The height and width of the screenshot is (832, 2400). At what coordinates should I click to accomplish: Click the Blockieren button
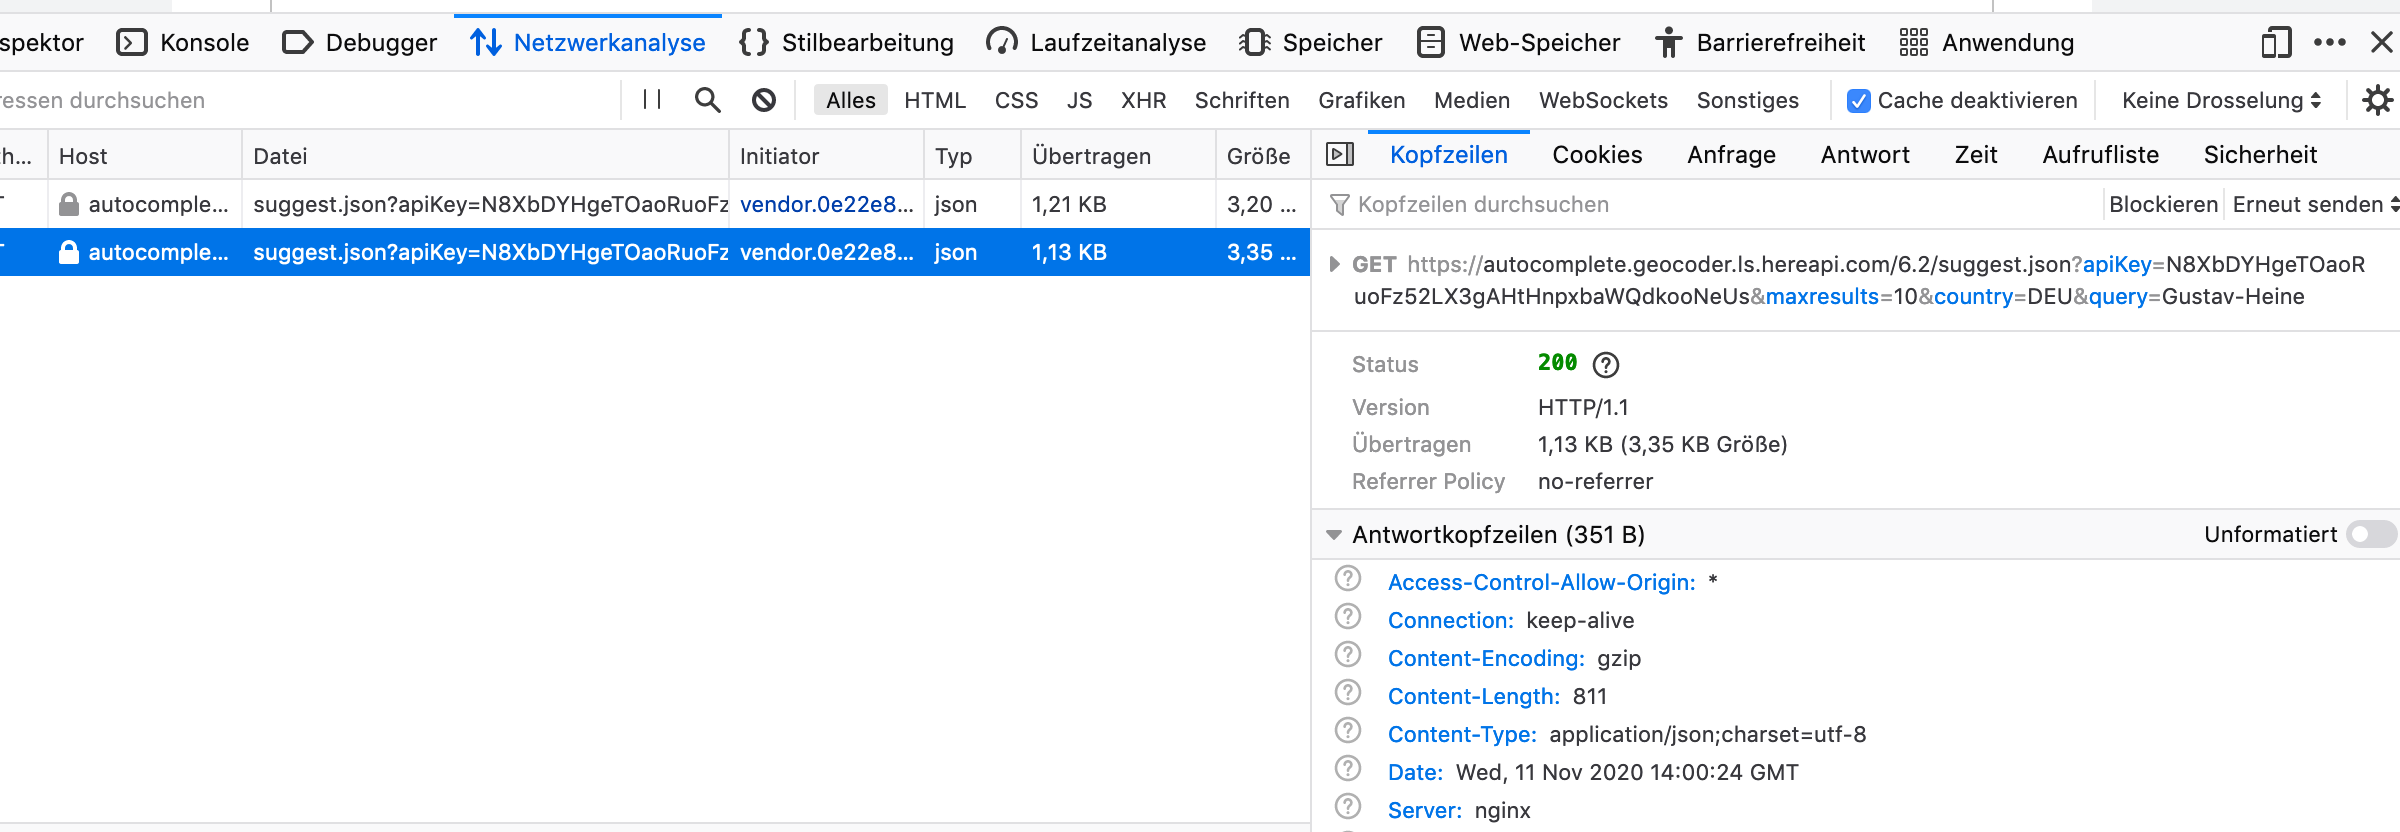pyautogui.click(x=2163, y=205)
